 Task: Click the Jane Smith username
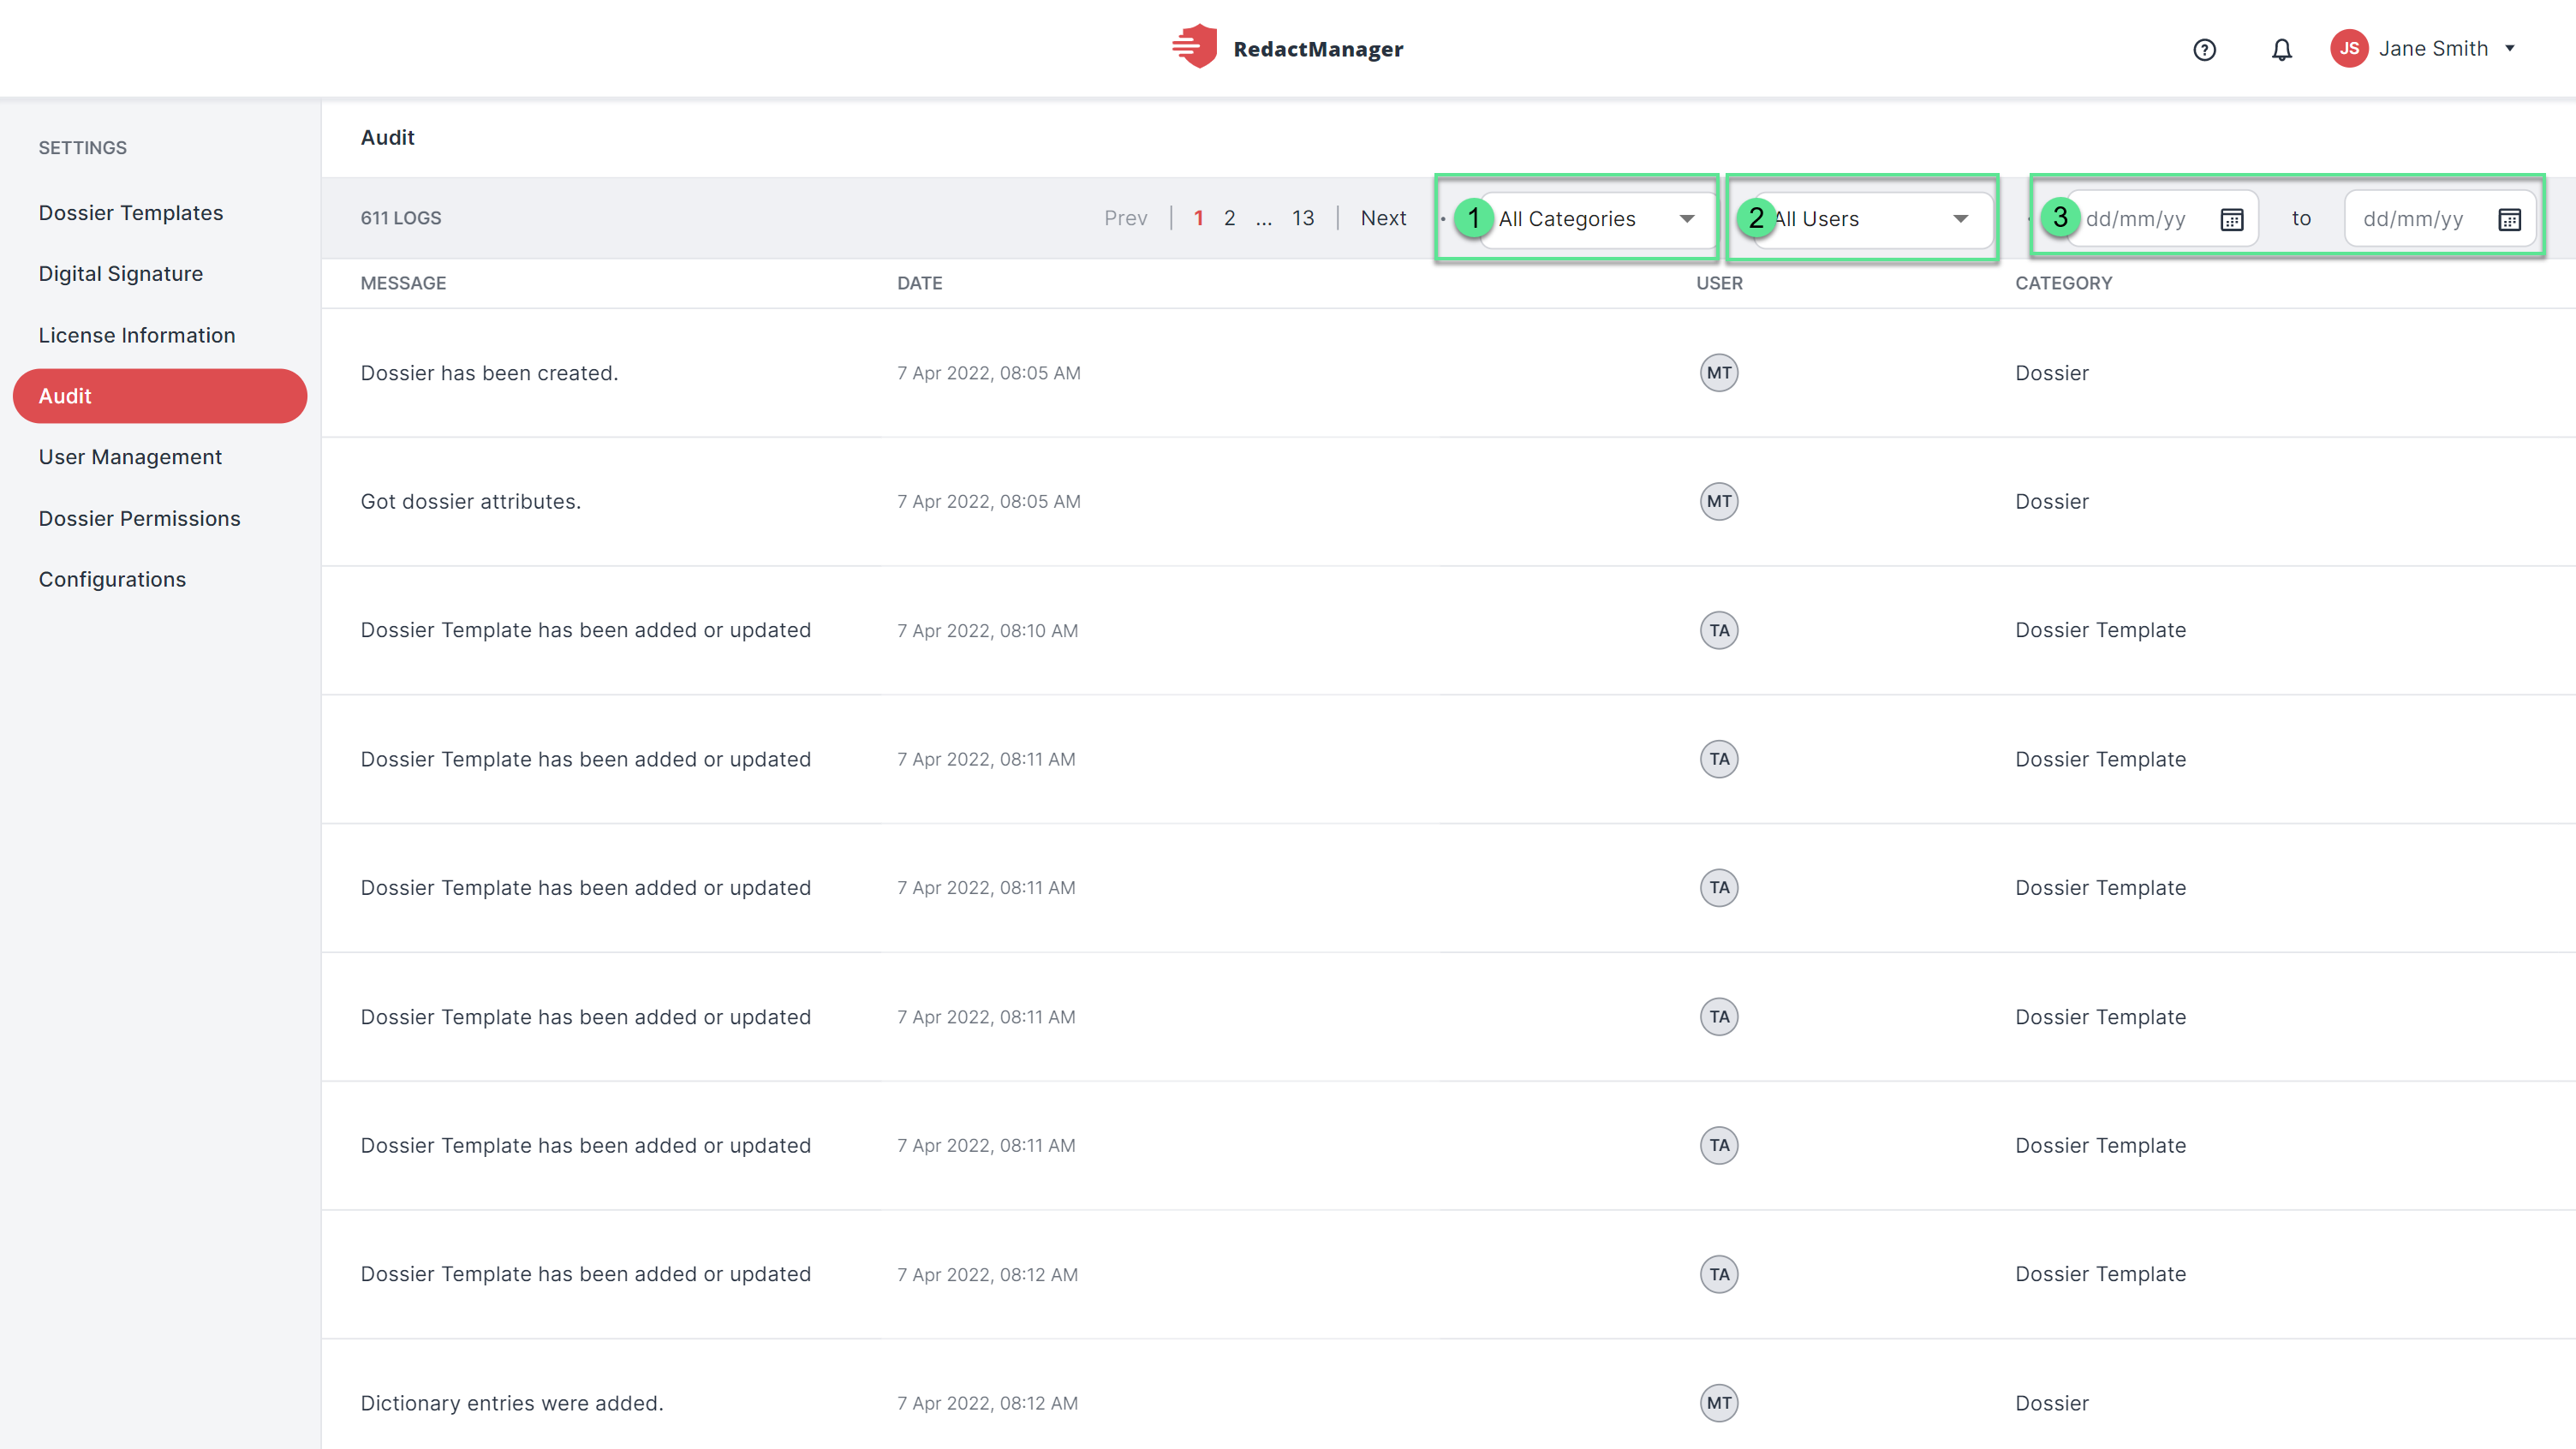[x=2433, y=48]
